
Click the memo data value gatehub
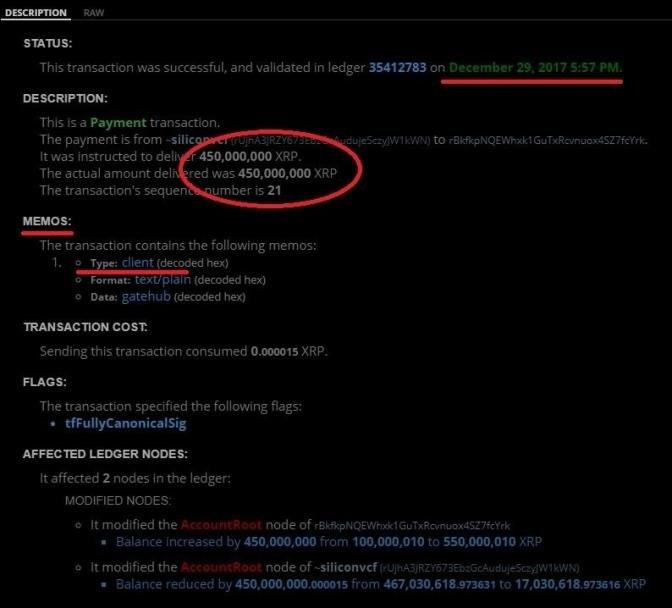(x=146, y=297)
